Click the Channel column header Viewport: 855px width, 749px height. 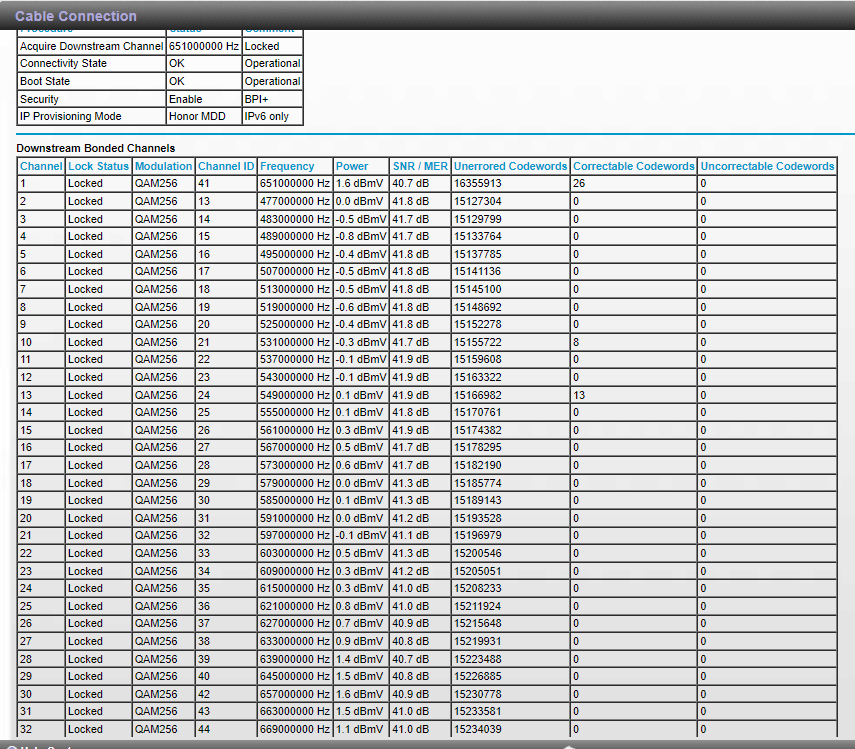41,166
